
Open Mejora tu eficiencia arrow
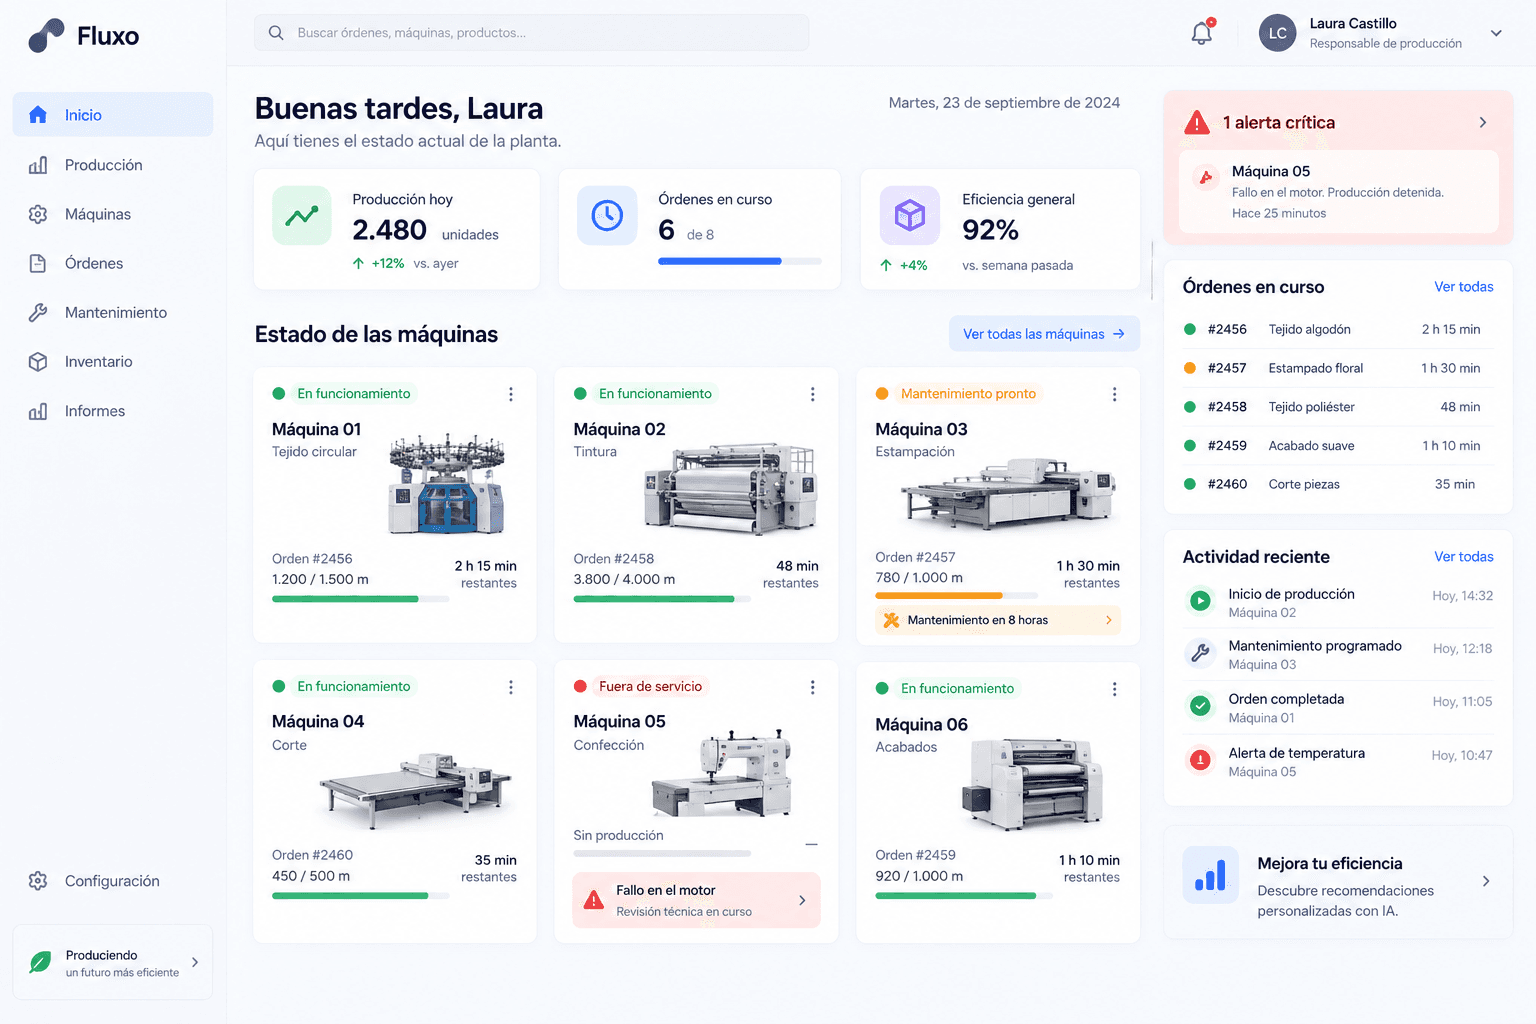1486,881
